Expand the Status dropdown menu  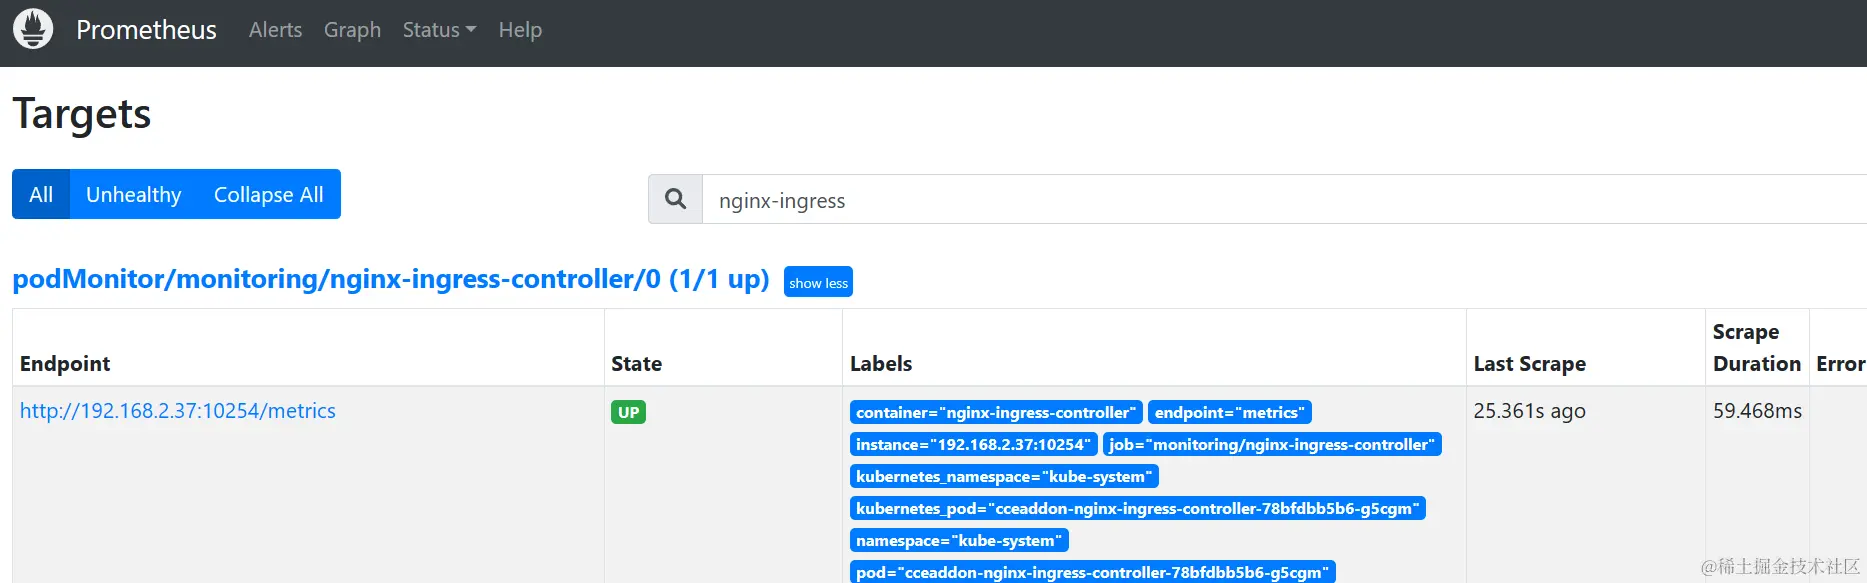point(439,30)
